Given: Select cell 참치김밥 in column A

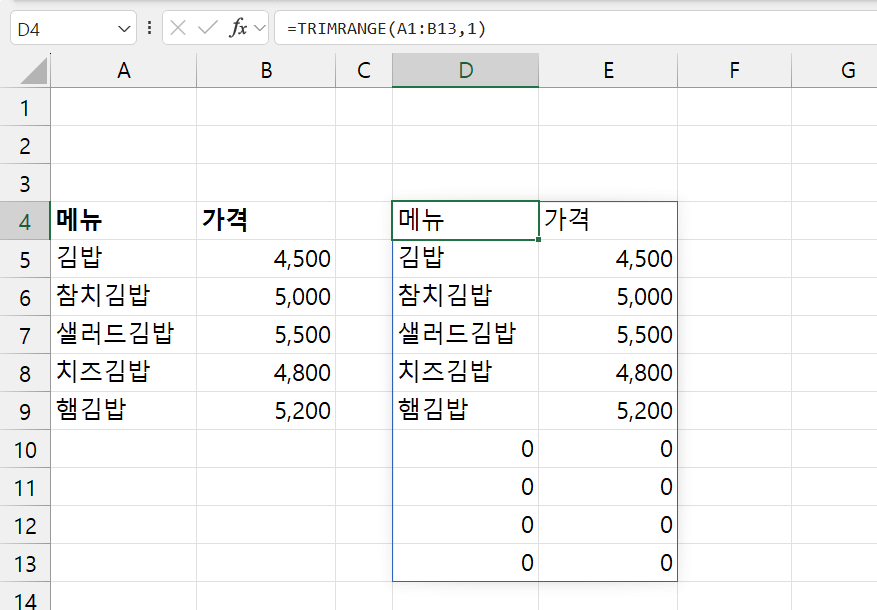Looking at the screenshot, I should 124,297.
